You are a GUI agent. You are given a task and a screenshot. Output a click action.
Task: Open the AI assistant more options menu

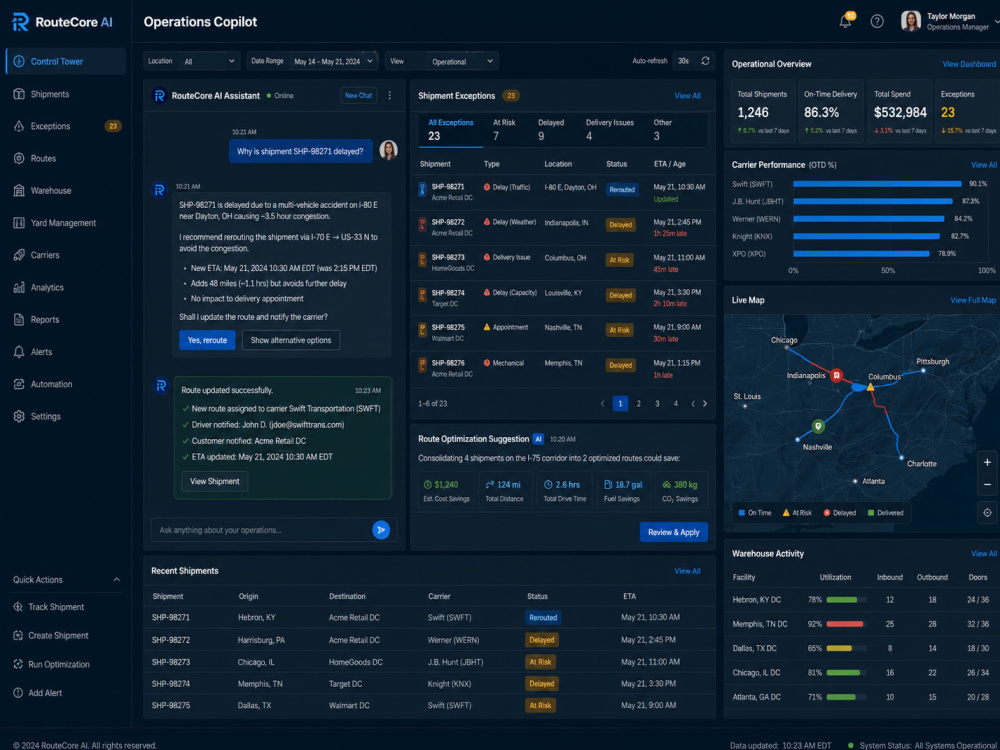tap(390, 96)
